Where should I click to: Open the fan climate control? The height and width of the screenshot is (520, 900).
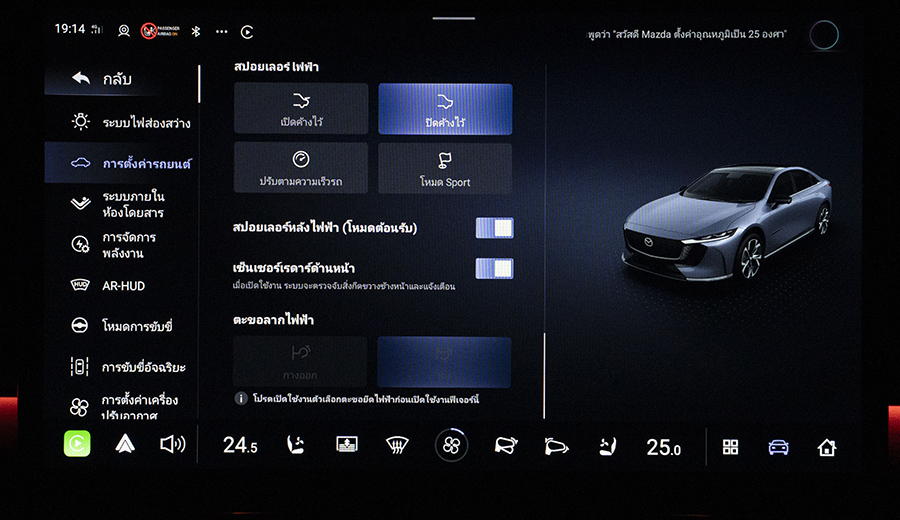(x=451, y=445)
